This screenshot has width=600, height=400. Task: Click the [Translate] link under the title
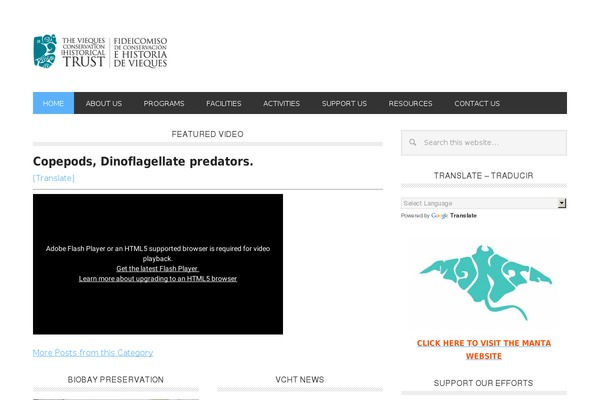click(54, 178)
